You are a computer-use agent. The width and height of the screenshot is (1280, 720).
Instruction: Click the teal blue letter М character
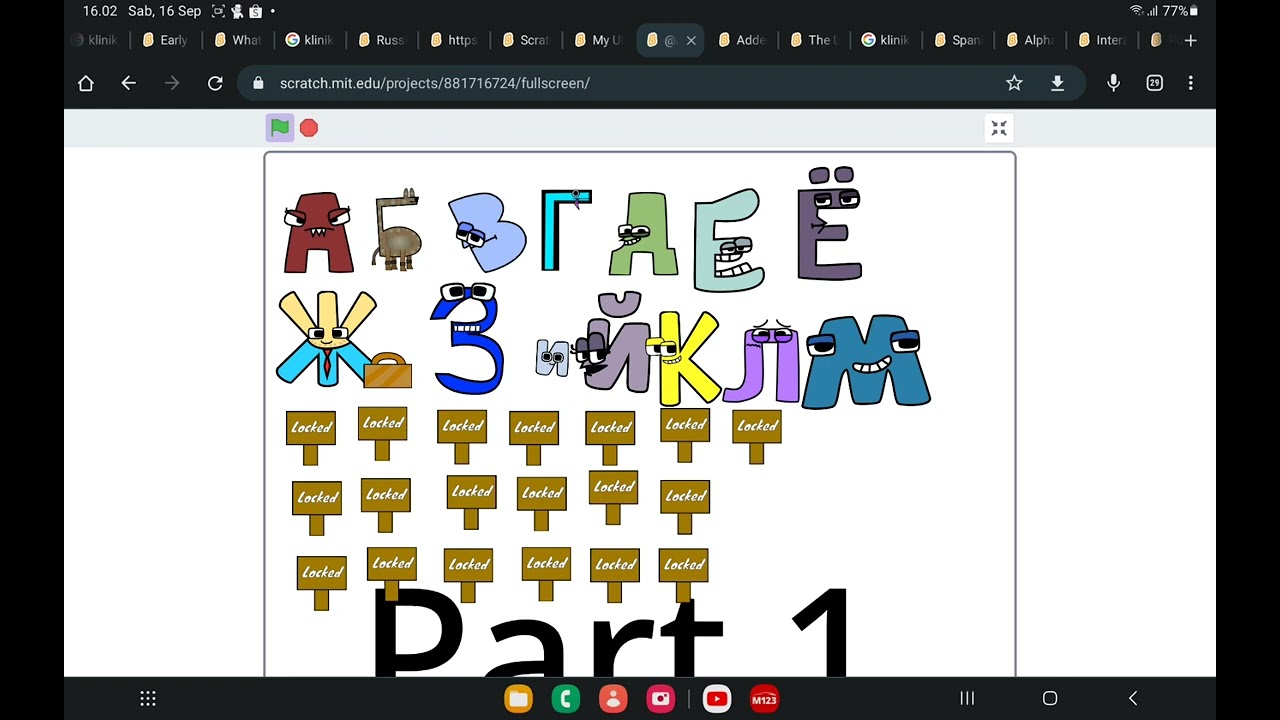click(866, 361)
